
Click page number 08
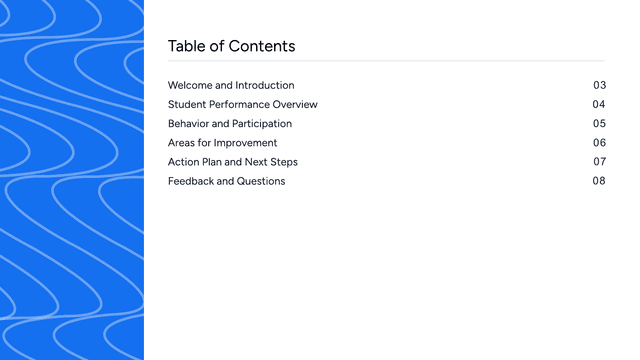[599, 181]
